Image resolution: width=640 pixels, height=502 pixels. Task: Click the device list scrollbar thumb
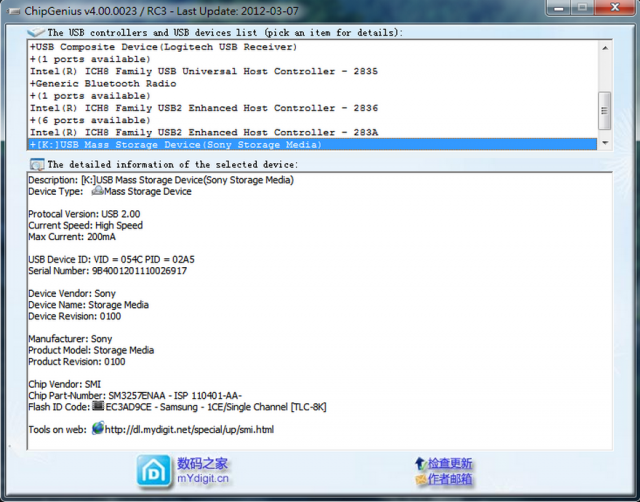pyautogui.click(x=605, y=111)
